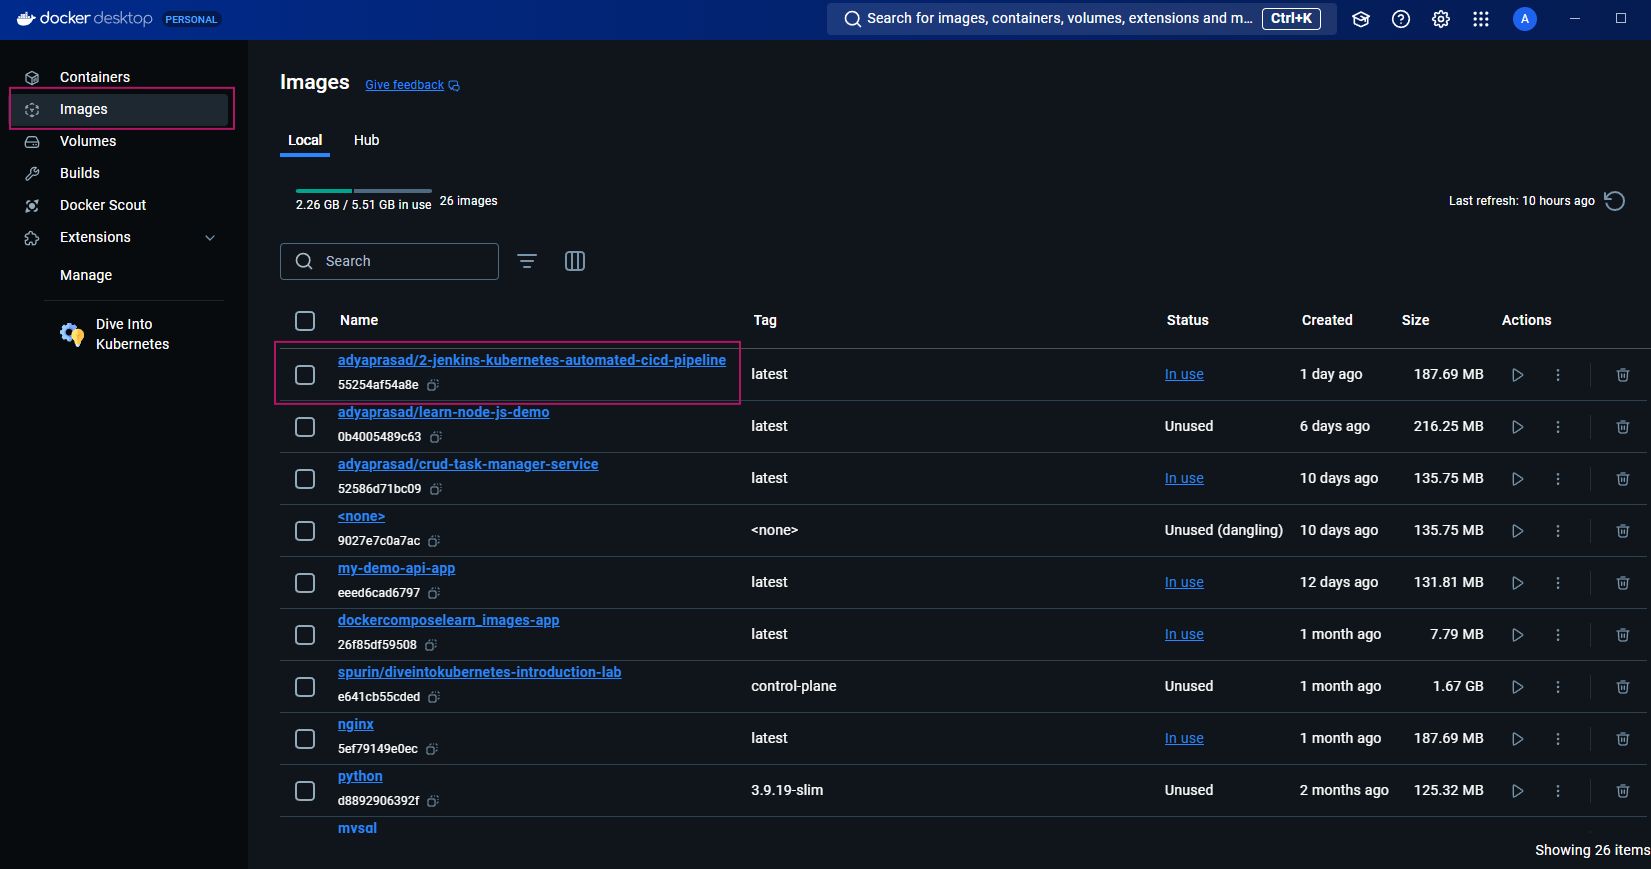The image size is (1651, 869).
Task: Check the python image checkbox
Action: point(305,791)
